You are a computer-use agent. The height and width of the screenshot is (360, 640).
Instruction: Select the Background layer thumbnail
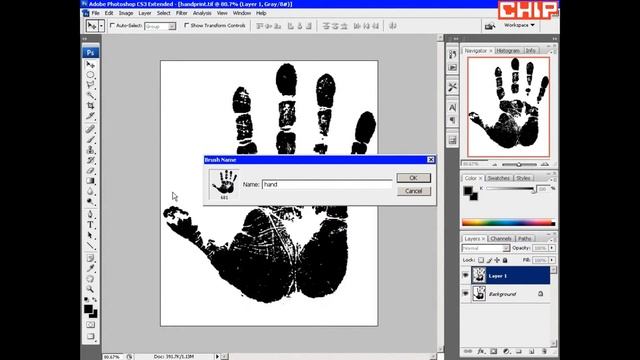tap(479, 293)
